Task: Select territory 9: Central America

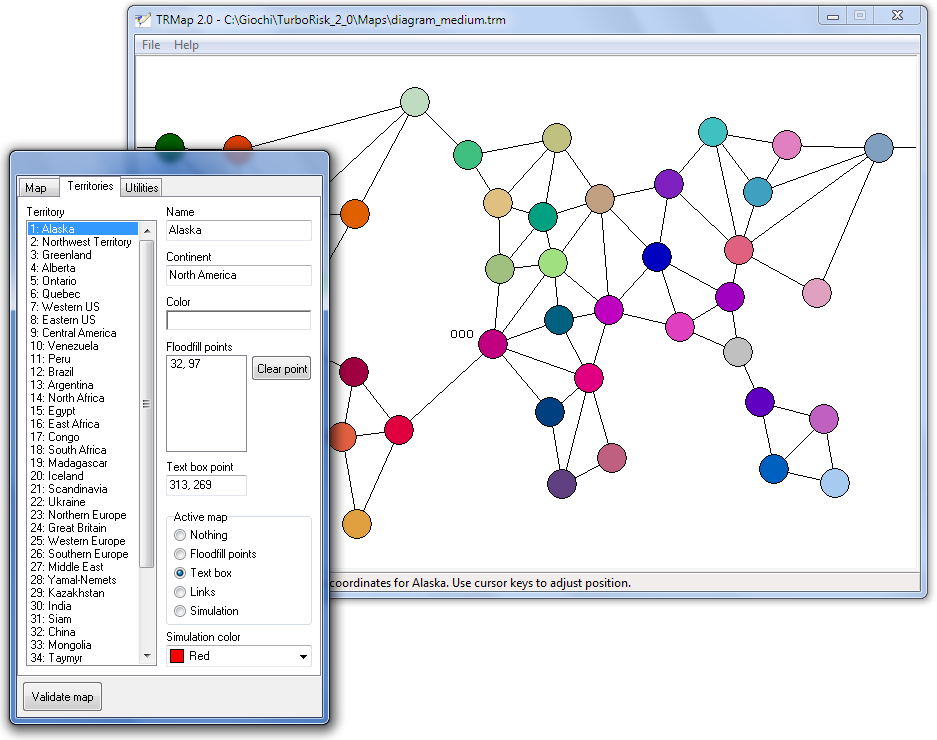Action: (83, 333)
